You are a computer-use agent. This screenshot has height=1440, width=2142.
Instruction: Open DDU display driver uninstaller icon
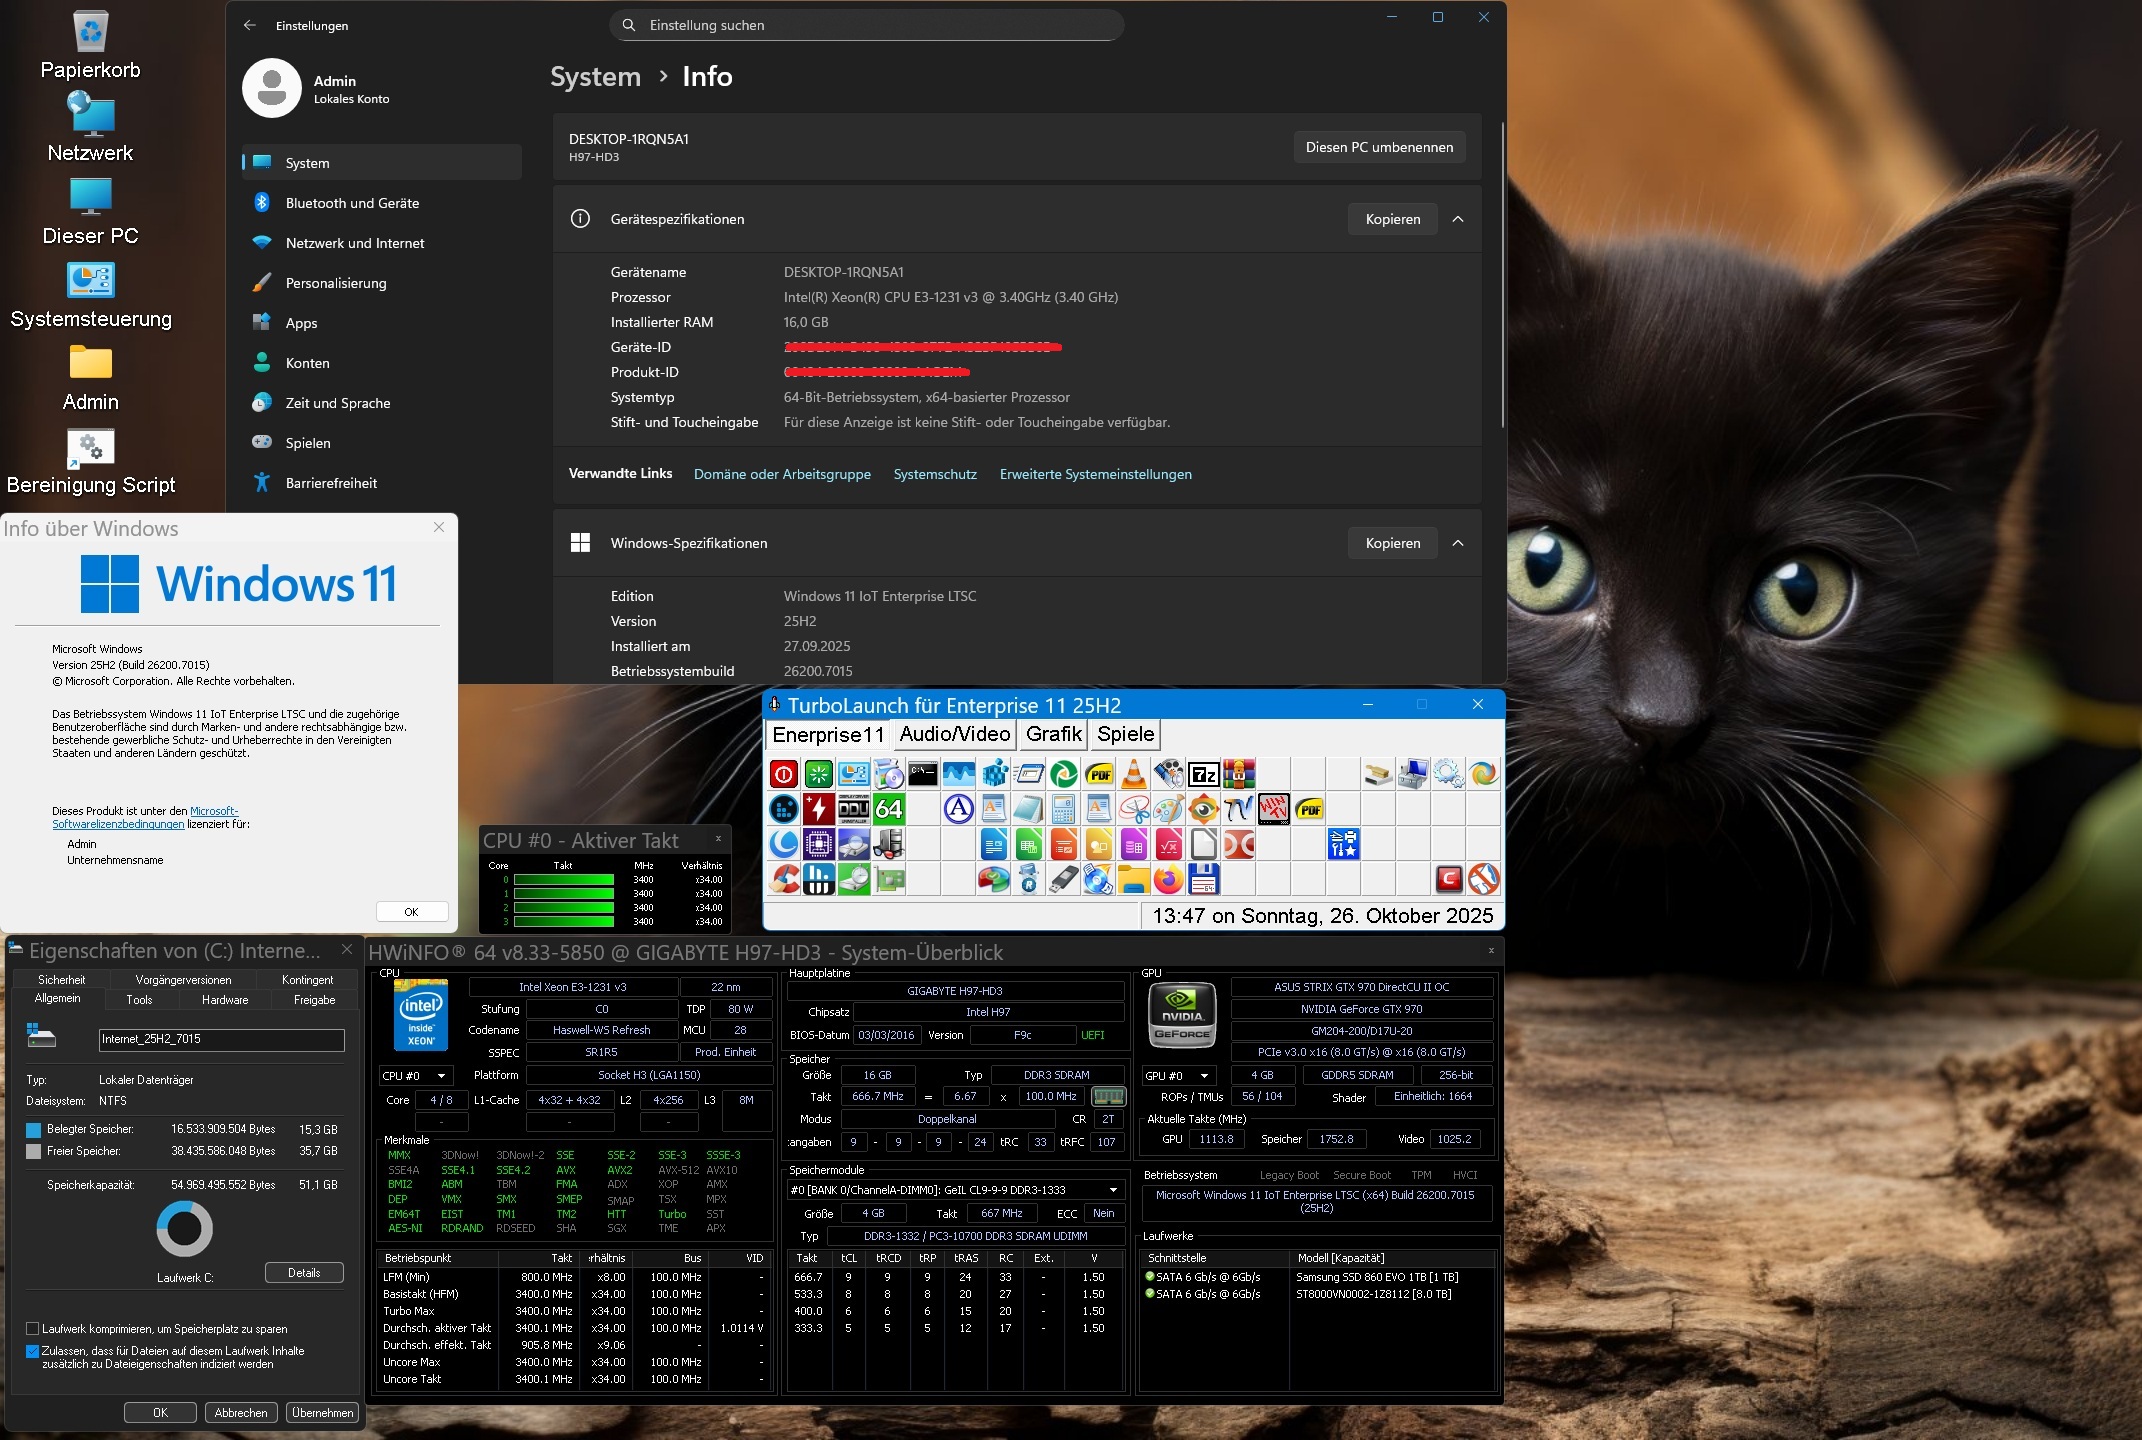click(x=853, y=809)
